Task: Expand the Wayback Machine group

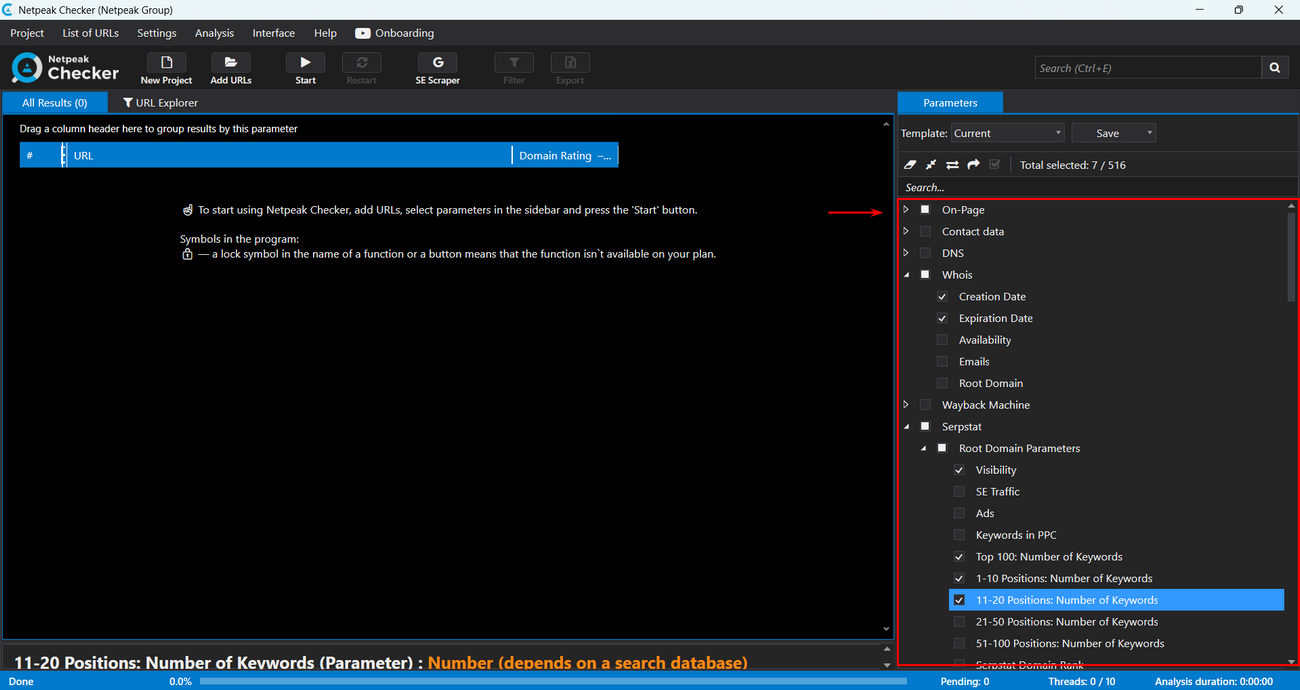Action: click(x=906, y=405)
